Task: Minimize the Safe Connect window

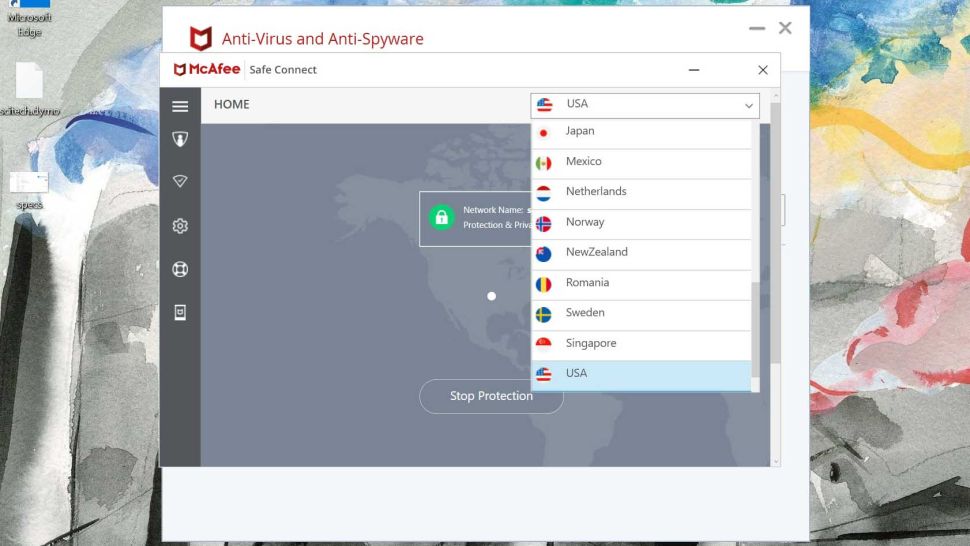Action: tap(694, 70)
